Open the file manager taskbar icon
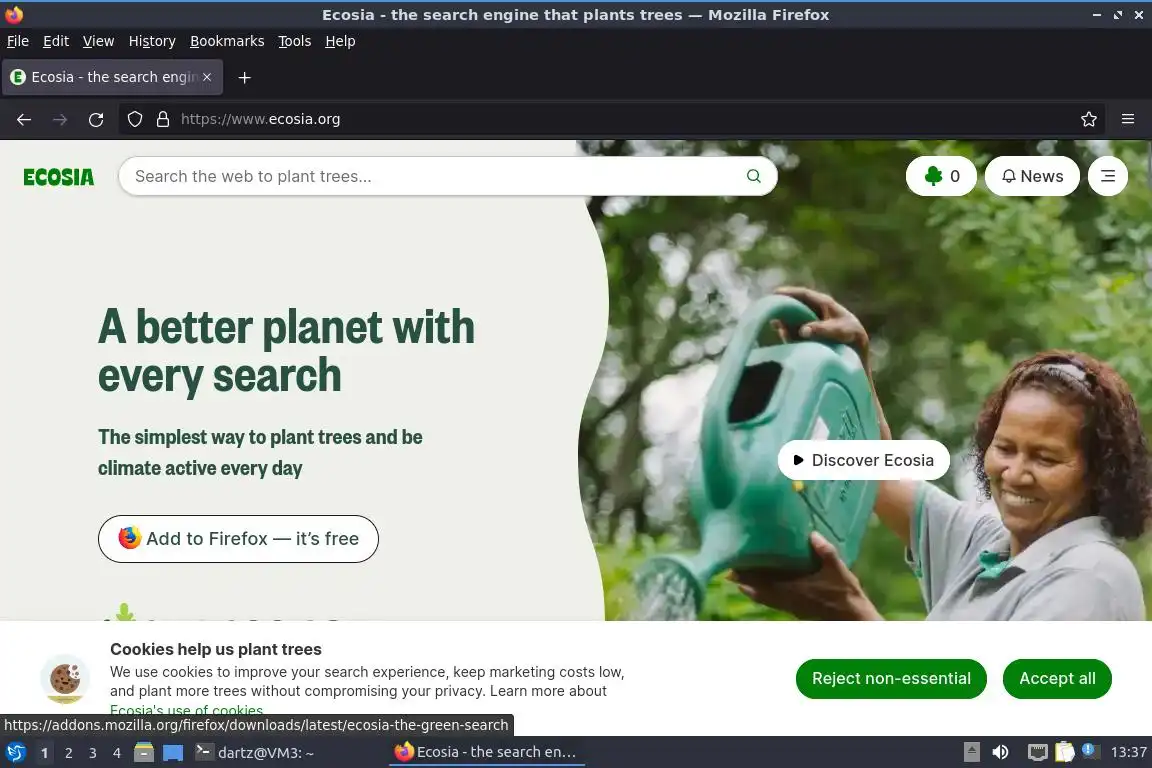The width and height of the screenshot is (1152, 768). click(x=144, y=752)
